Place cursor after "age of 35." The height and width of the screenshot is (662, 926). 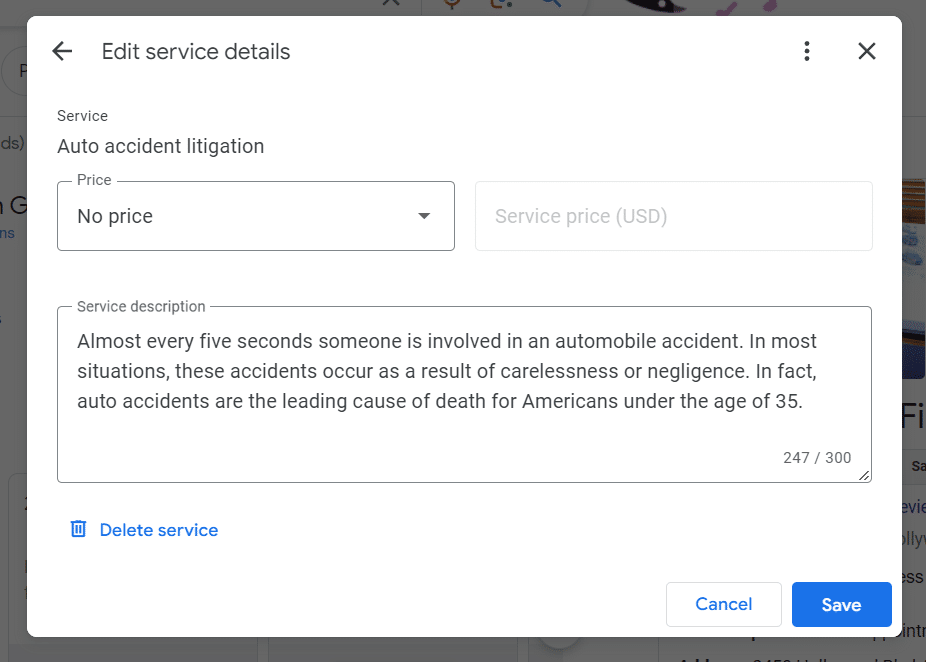806,402
